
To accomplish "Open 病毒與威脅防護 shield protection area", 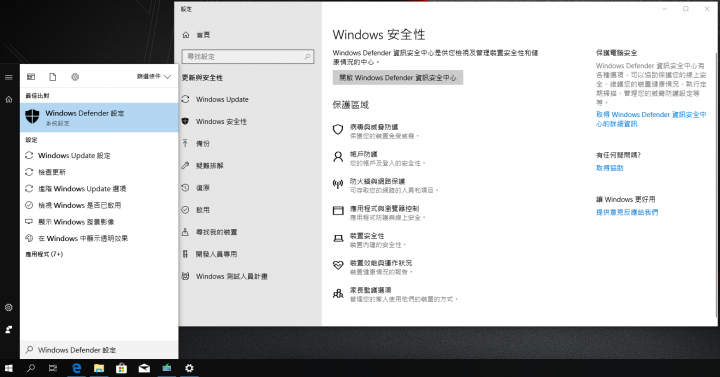I will coord(376,131).
